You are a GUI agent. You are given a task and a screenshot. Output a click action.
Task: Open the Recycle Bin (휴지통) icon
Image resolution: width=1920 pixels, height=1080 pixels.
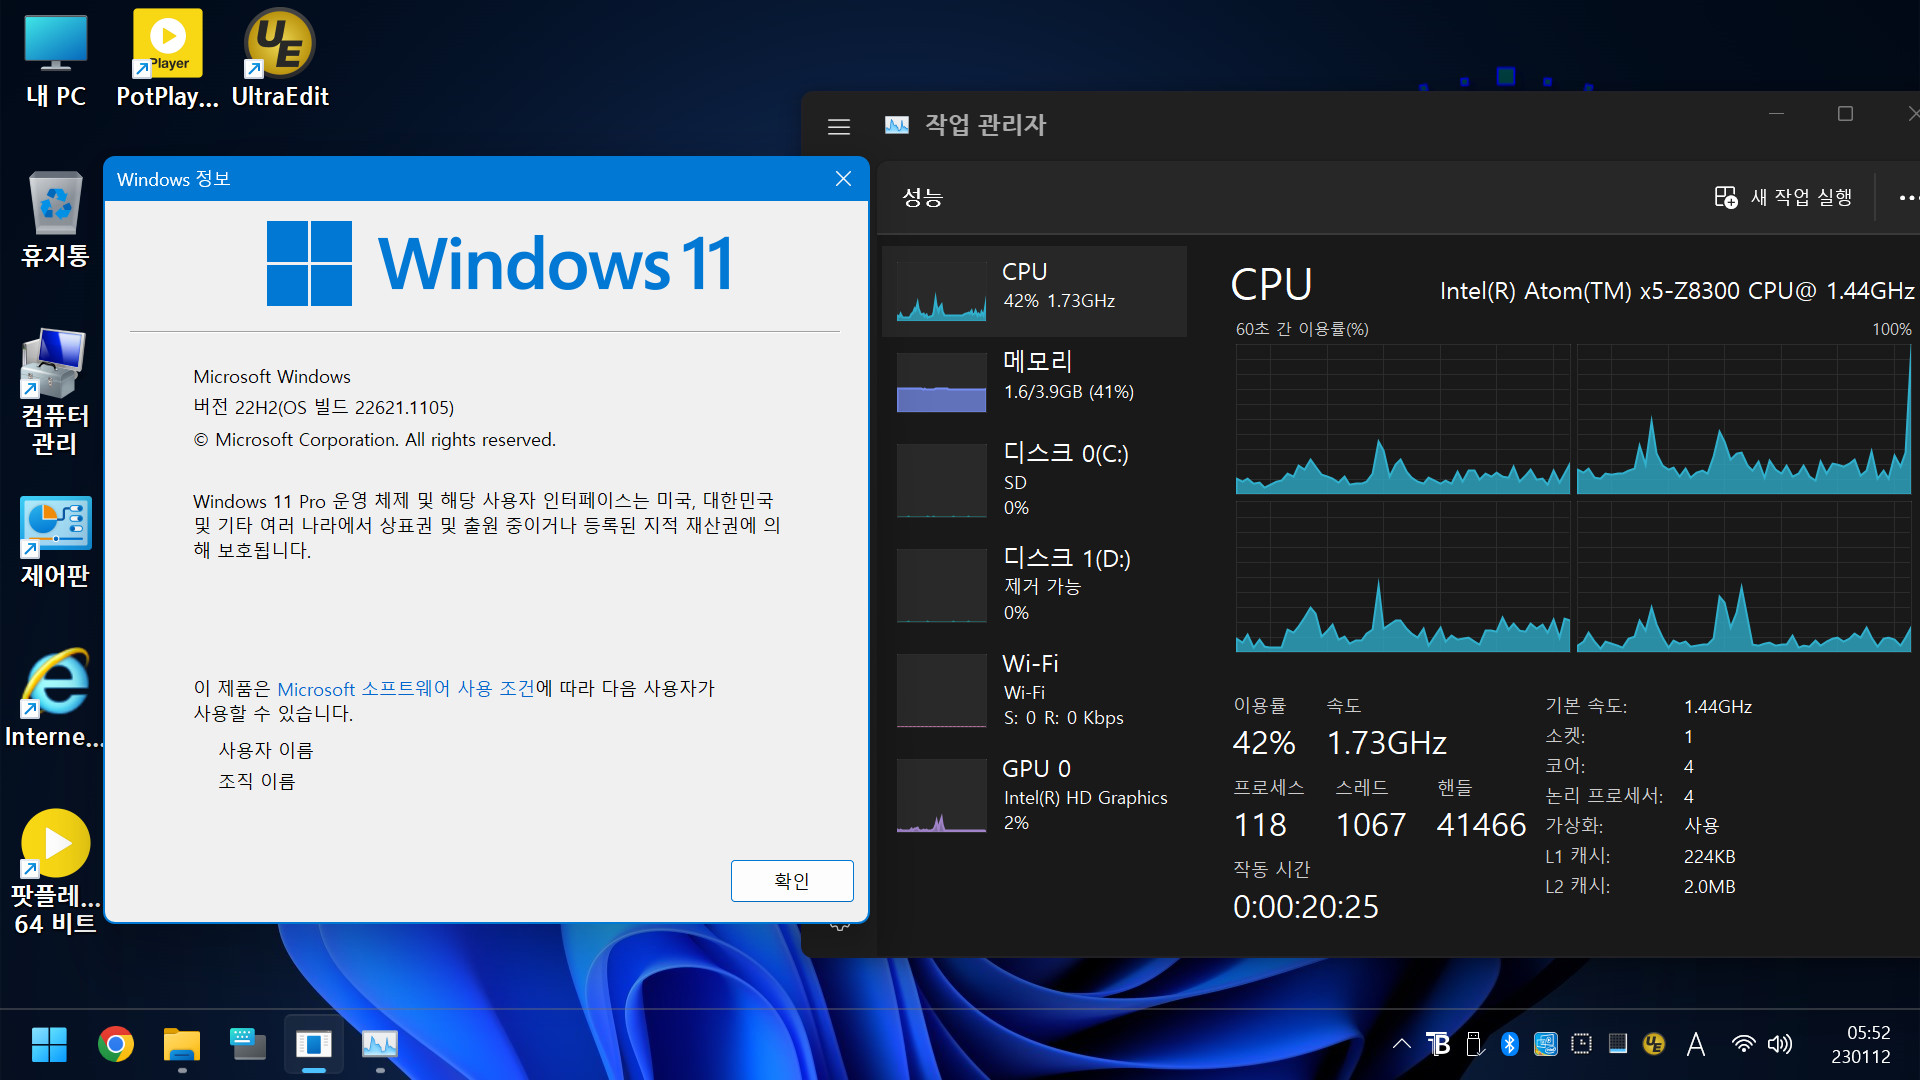(56, 219)
